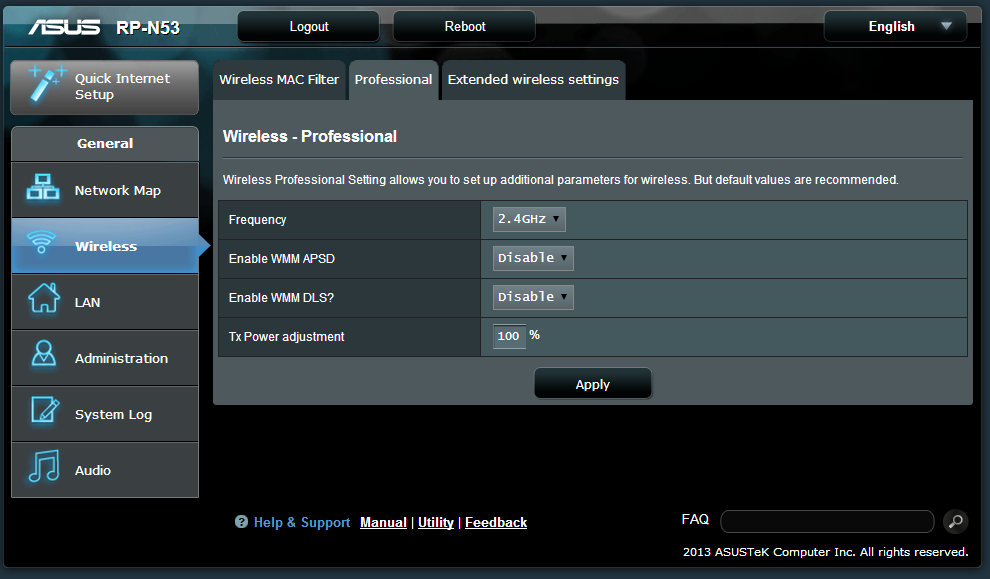This screenshot has width=990, height=579.
Task: Click the Reboot button
Action: (464, 27)
